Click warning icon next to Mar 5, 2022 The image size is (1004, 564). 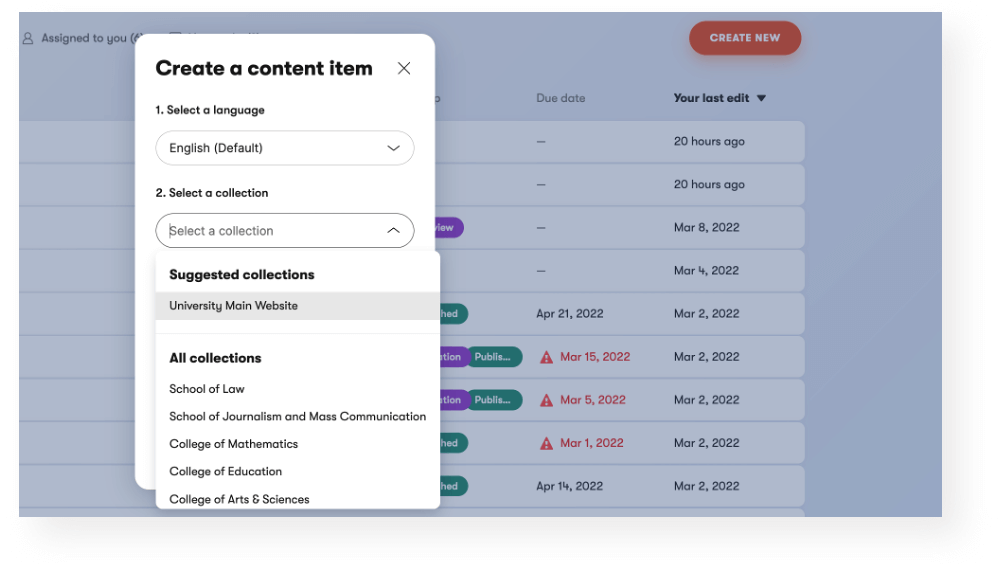[546, 400]
